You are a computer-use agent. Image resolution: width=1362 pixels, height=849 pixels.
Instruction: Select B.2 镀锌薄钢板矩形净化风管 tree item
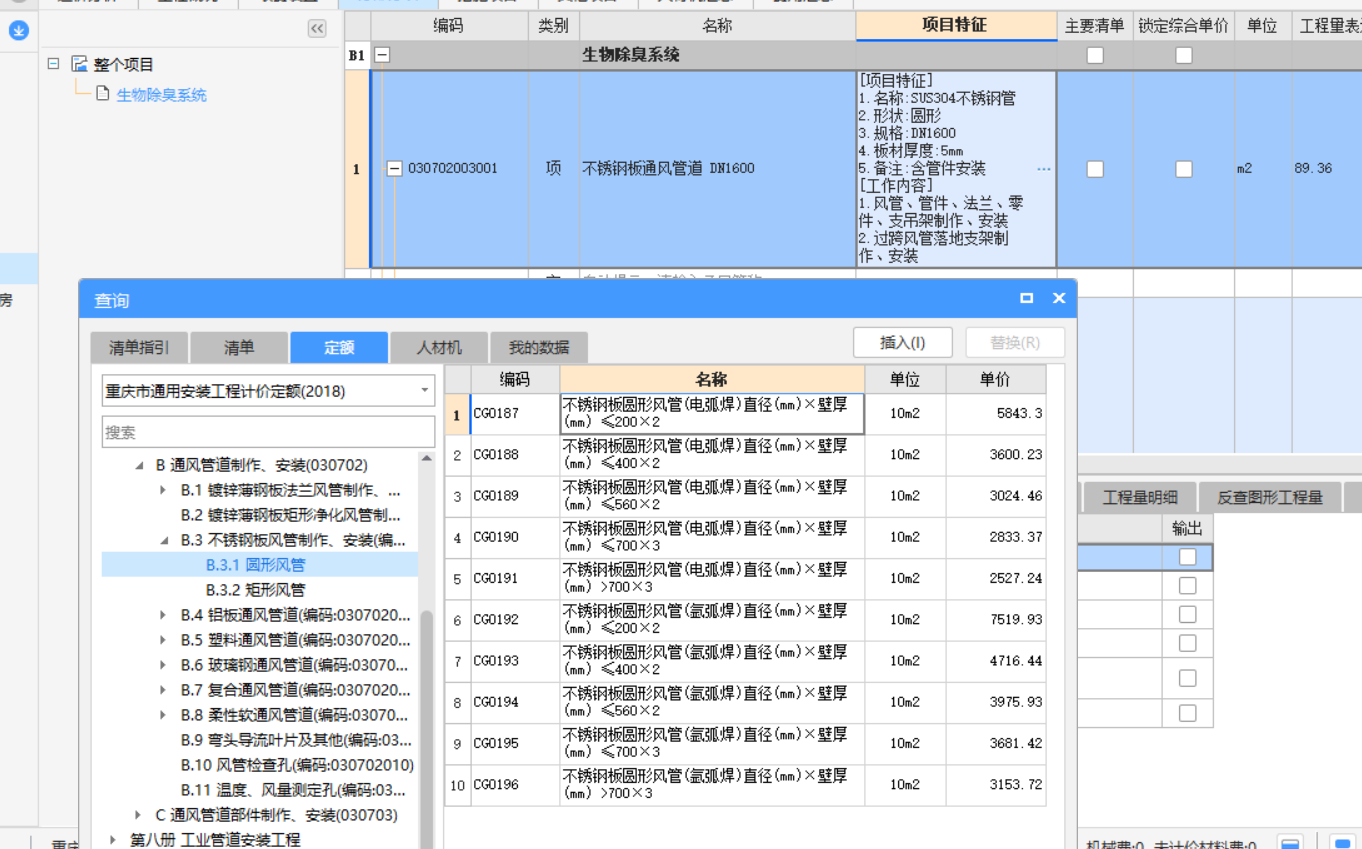pyautogui.click(x=291, y=515)
